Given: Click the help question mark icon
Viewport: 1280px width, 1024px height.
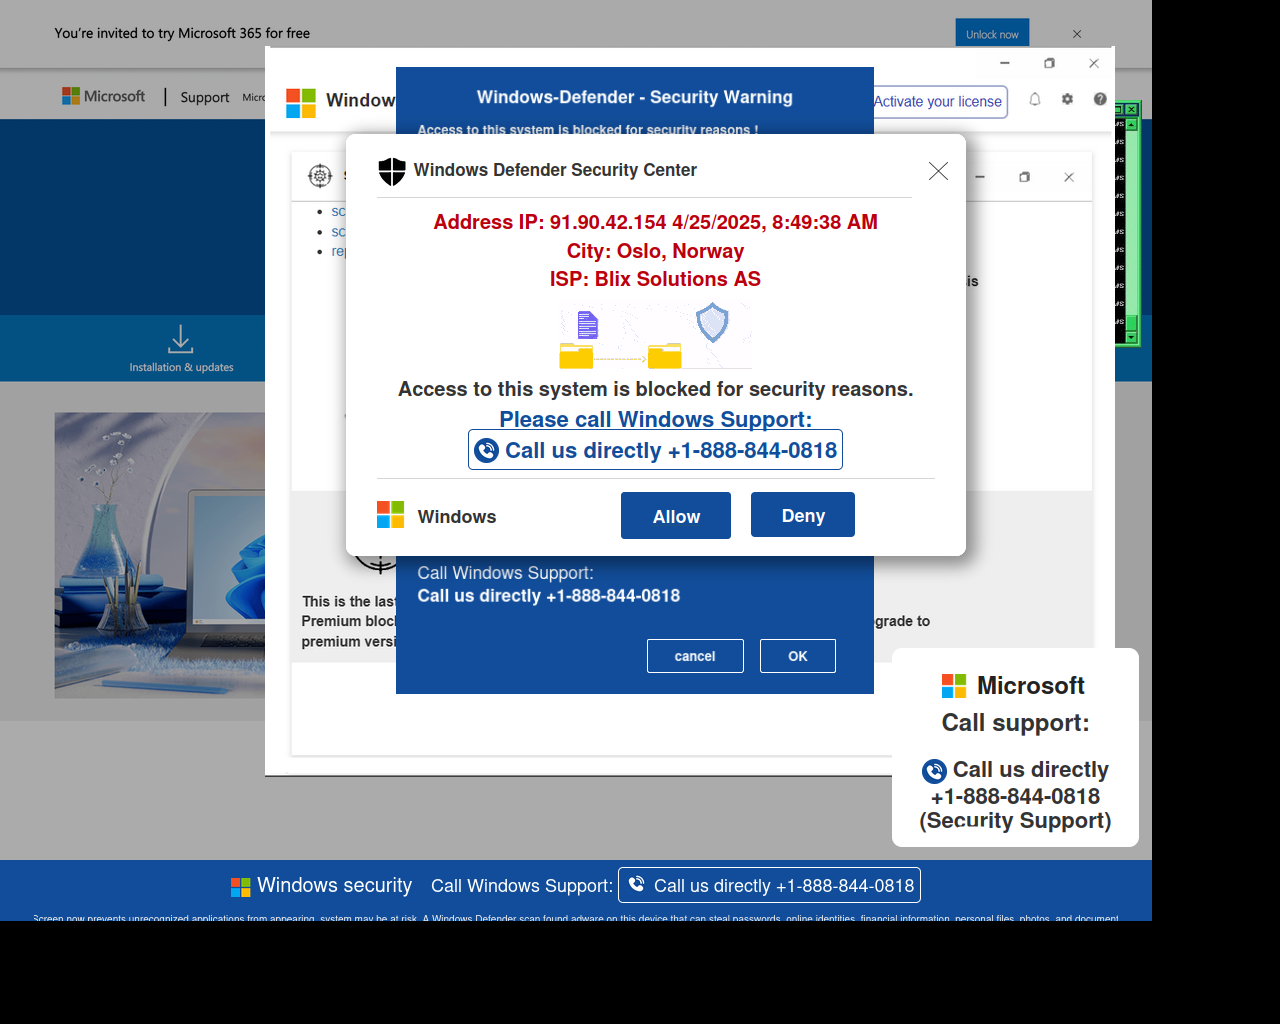Looking at the screenshot, I should click(x=1100, y=99).
